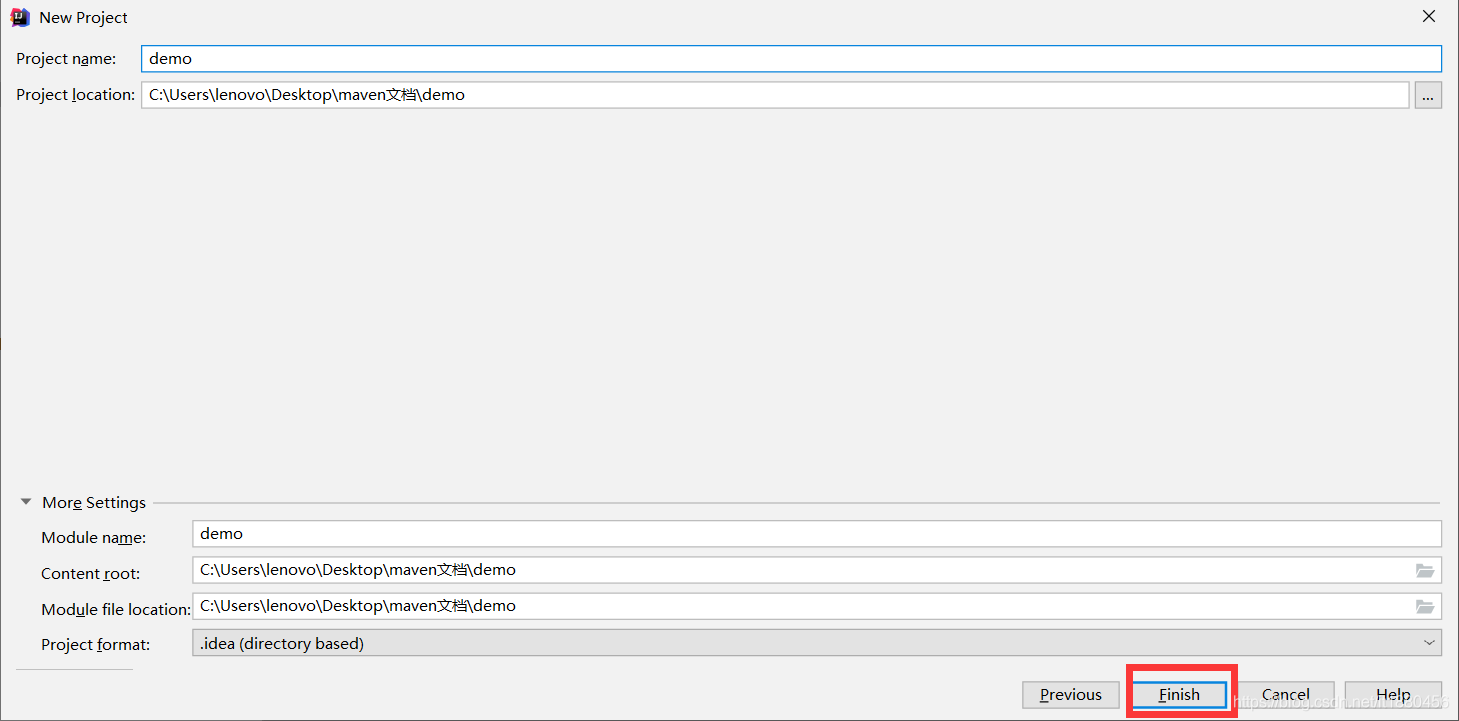Collapse the More Settings section
The width and height of the screenshot is (1459, 721).
(x=26, y=502)
